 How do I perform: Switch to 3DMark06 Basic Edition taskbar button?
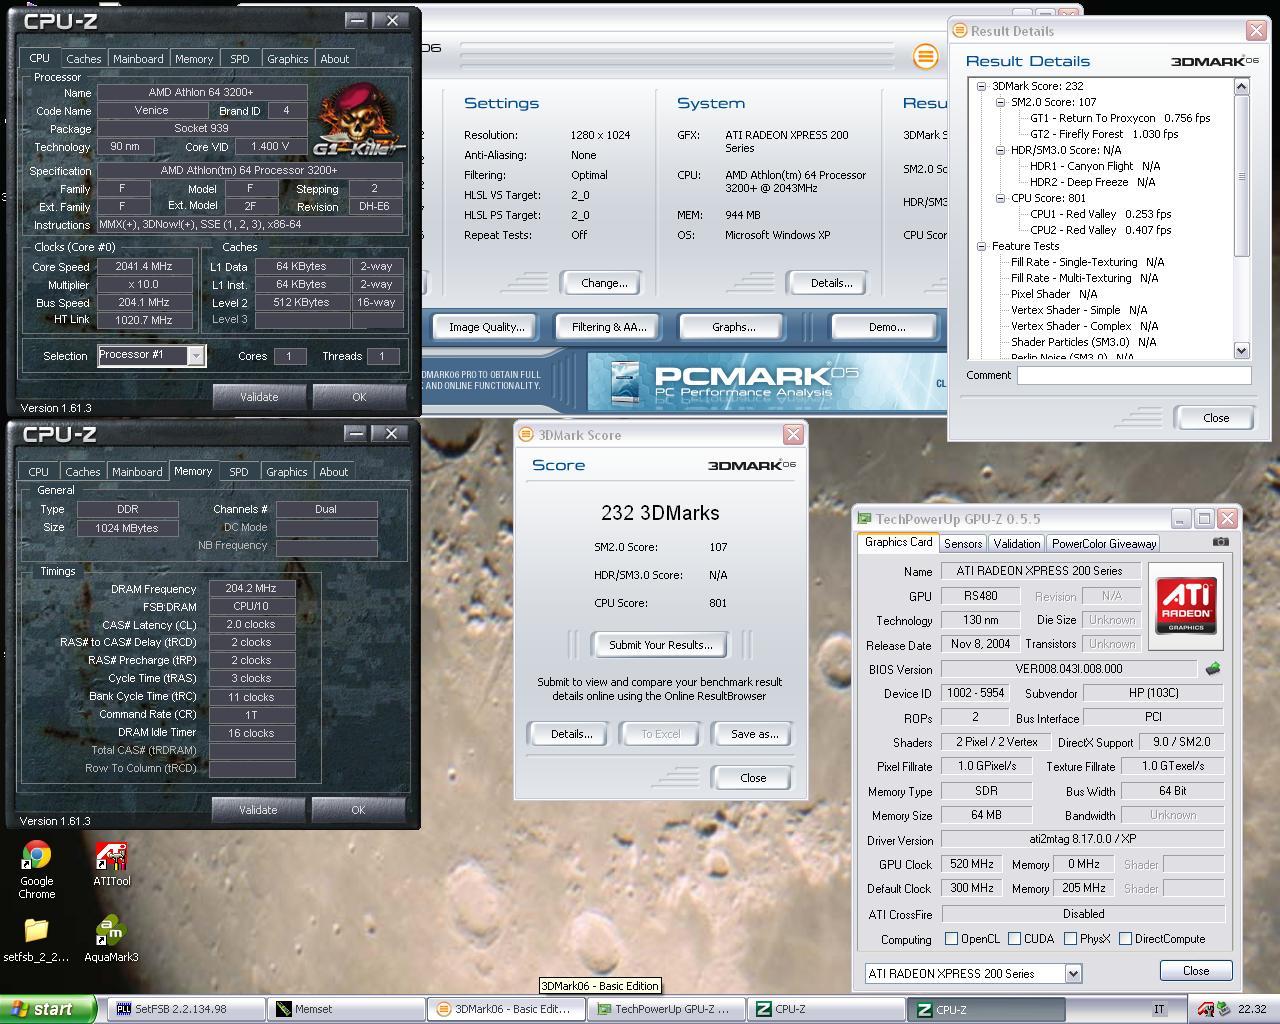pos(507,1009)
